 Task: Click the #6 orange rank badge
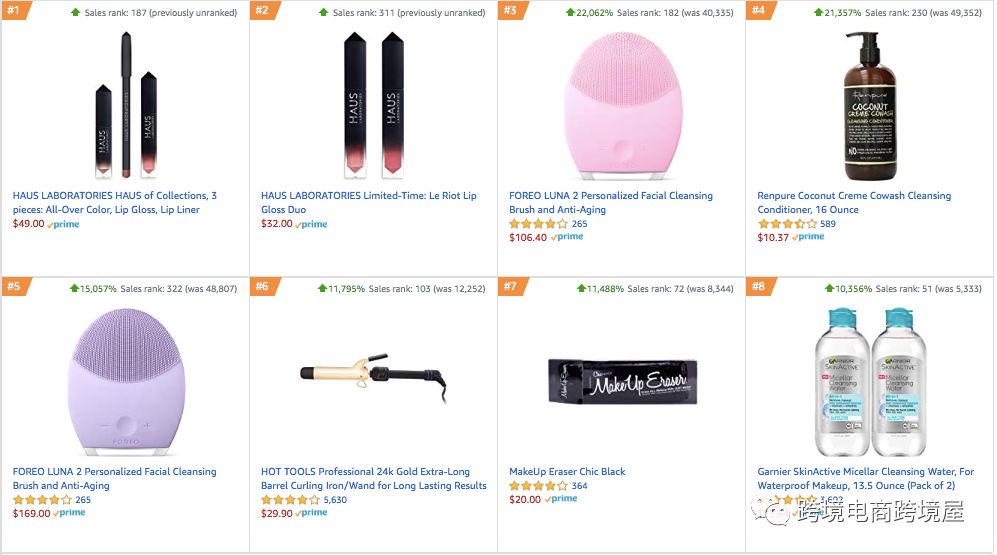(262, 287)
